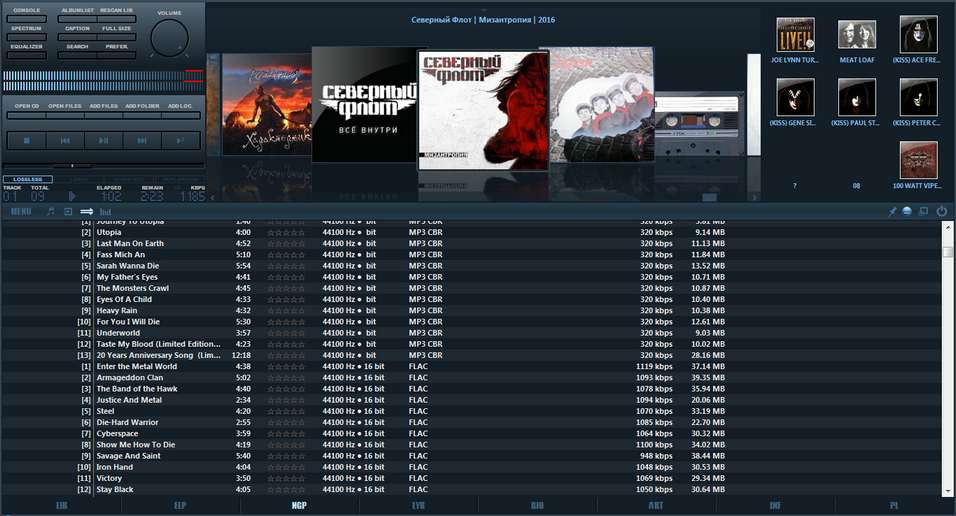Screen dimensions: 956x516
Task: Select the (KISS) Ace Frehley album thumbnail
Action: [918, 35]
